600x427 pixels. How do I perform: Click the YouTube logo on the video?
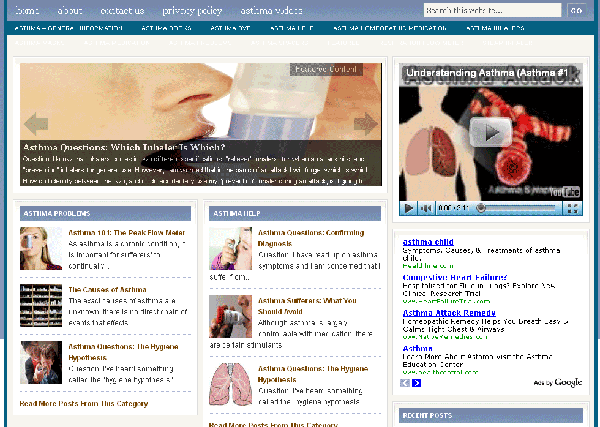click(564, 192)
